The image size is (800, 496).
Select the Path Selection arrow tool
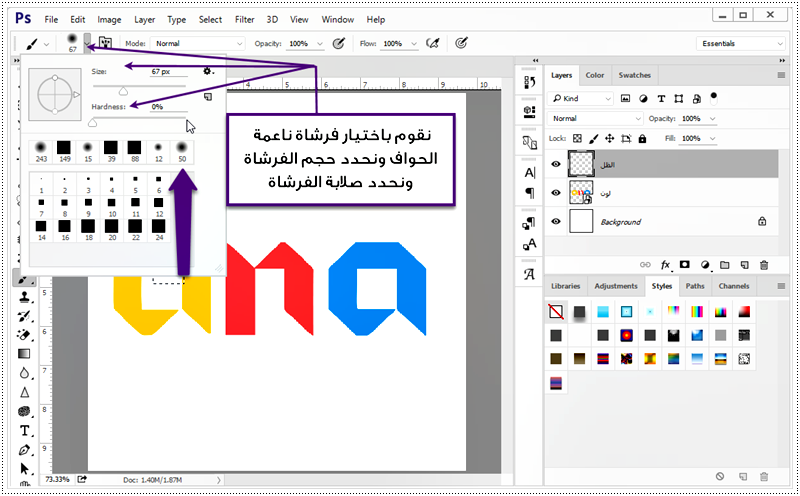click(x=24, y=468)
